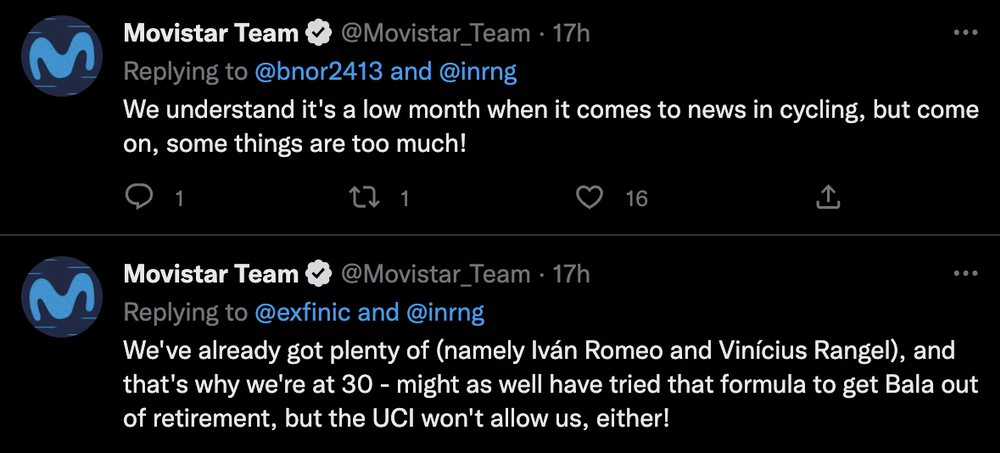Click Movistar Team name on the Iván Romeo tweet
This screenshot has height=453, width=1000.
[210, 274]
